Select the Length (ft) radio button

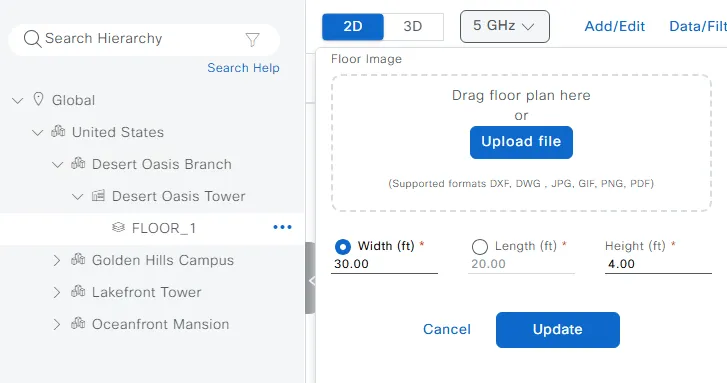[x=479, y=247]
